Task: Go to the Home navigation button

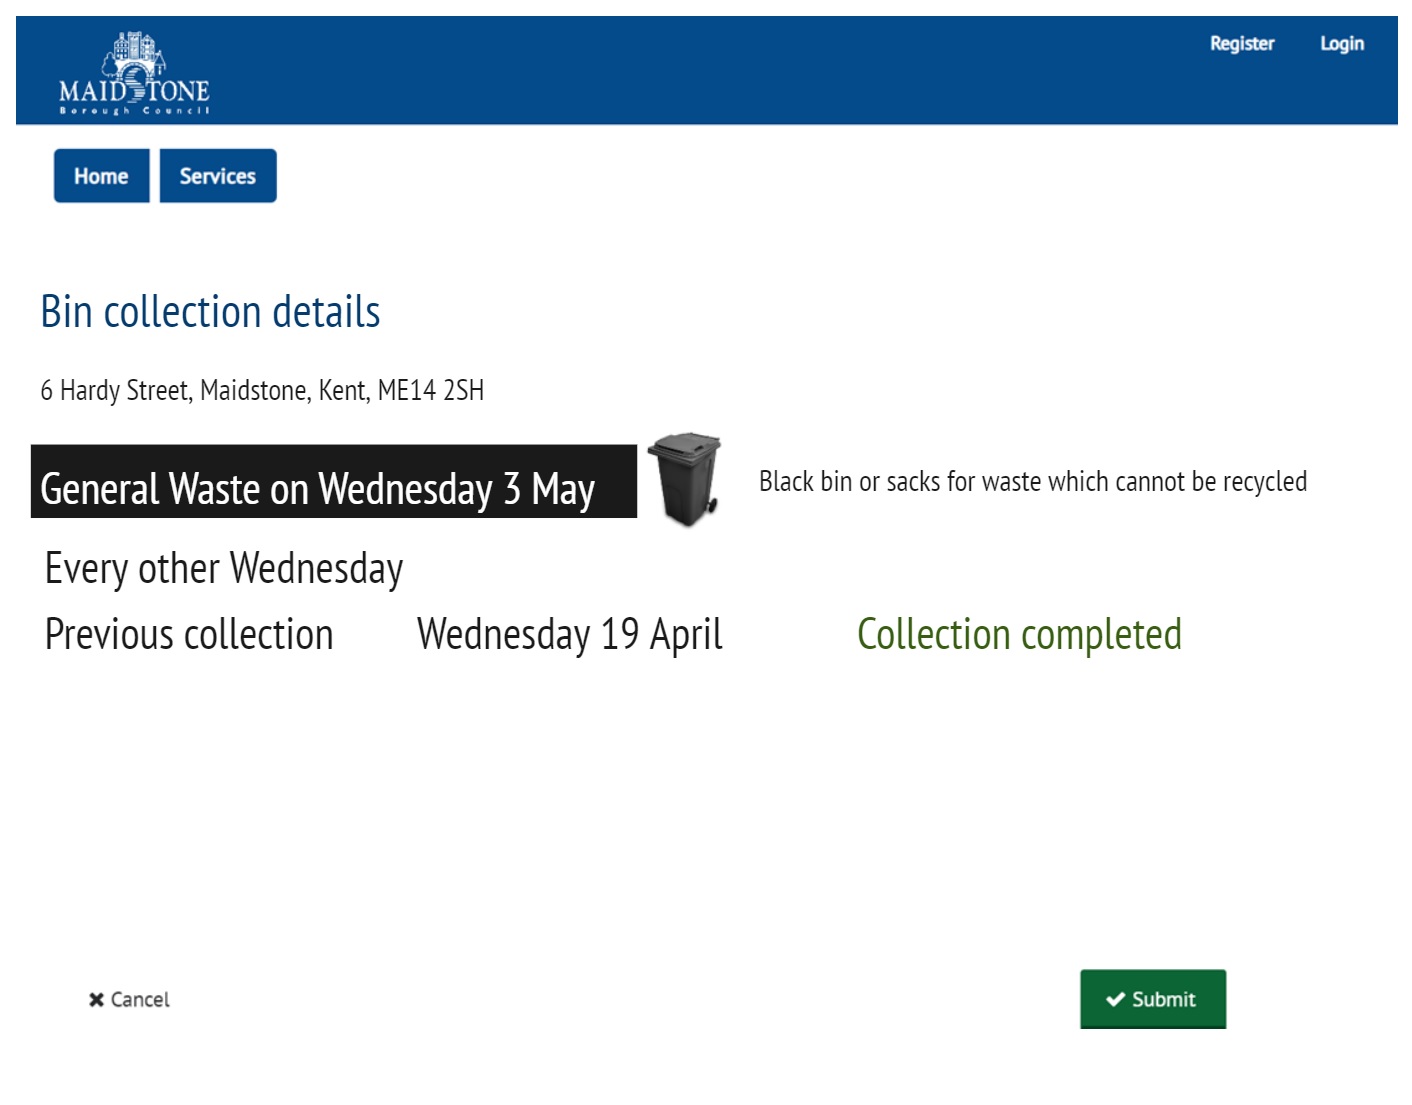Action: pyautogui.click(x=101, y=176)
